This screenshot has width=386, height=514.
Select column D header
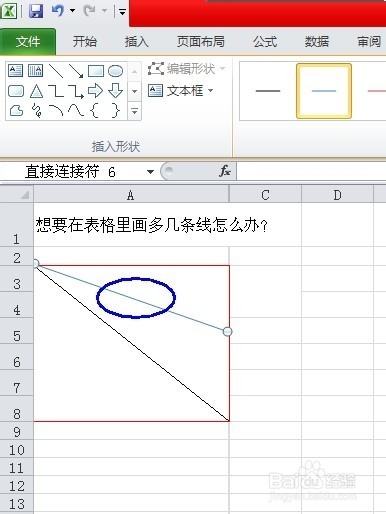click(337, 195)
